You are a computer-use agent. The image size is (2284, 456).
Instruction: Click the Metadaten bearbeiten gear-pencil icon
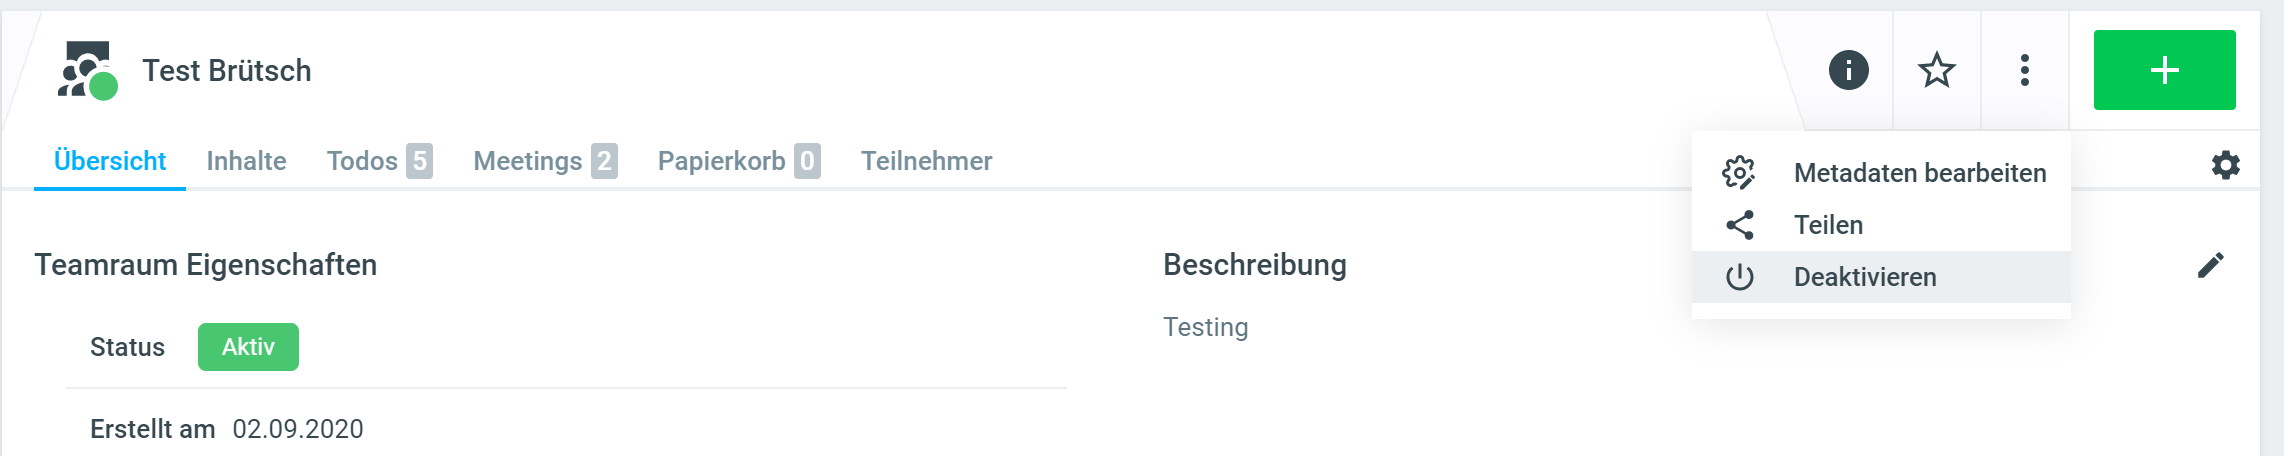[x=1739, y=173]
